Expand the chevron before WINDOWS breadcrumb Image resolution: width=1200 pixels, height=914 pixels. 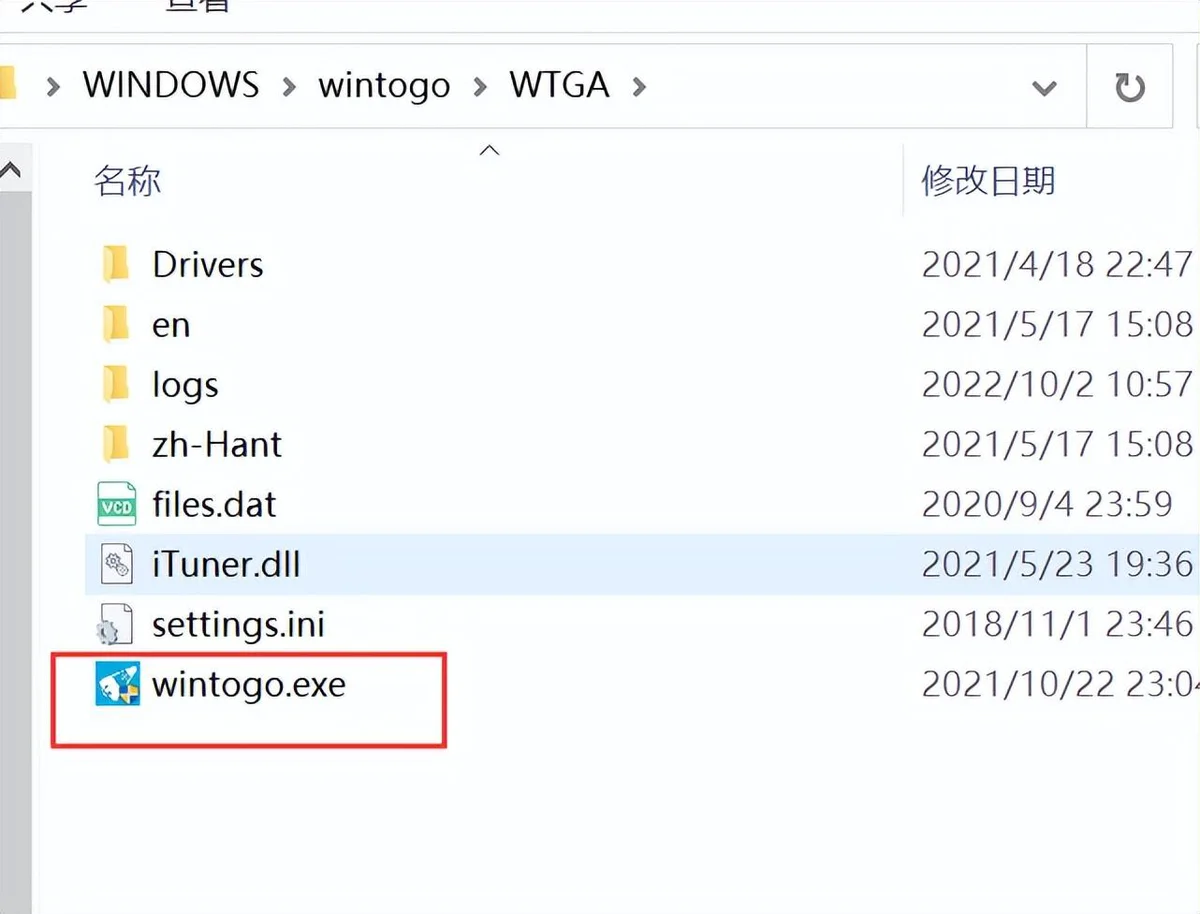54,87
